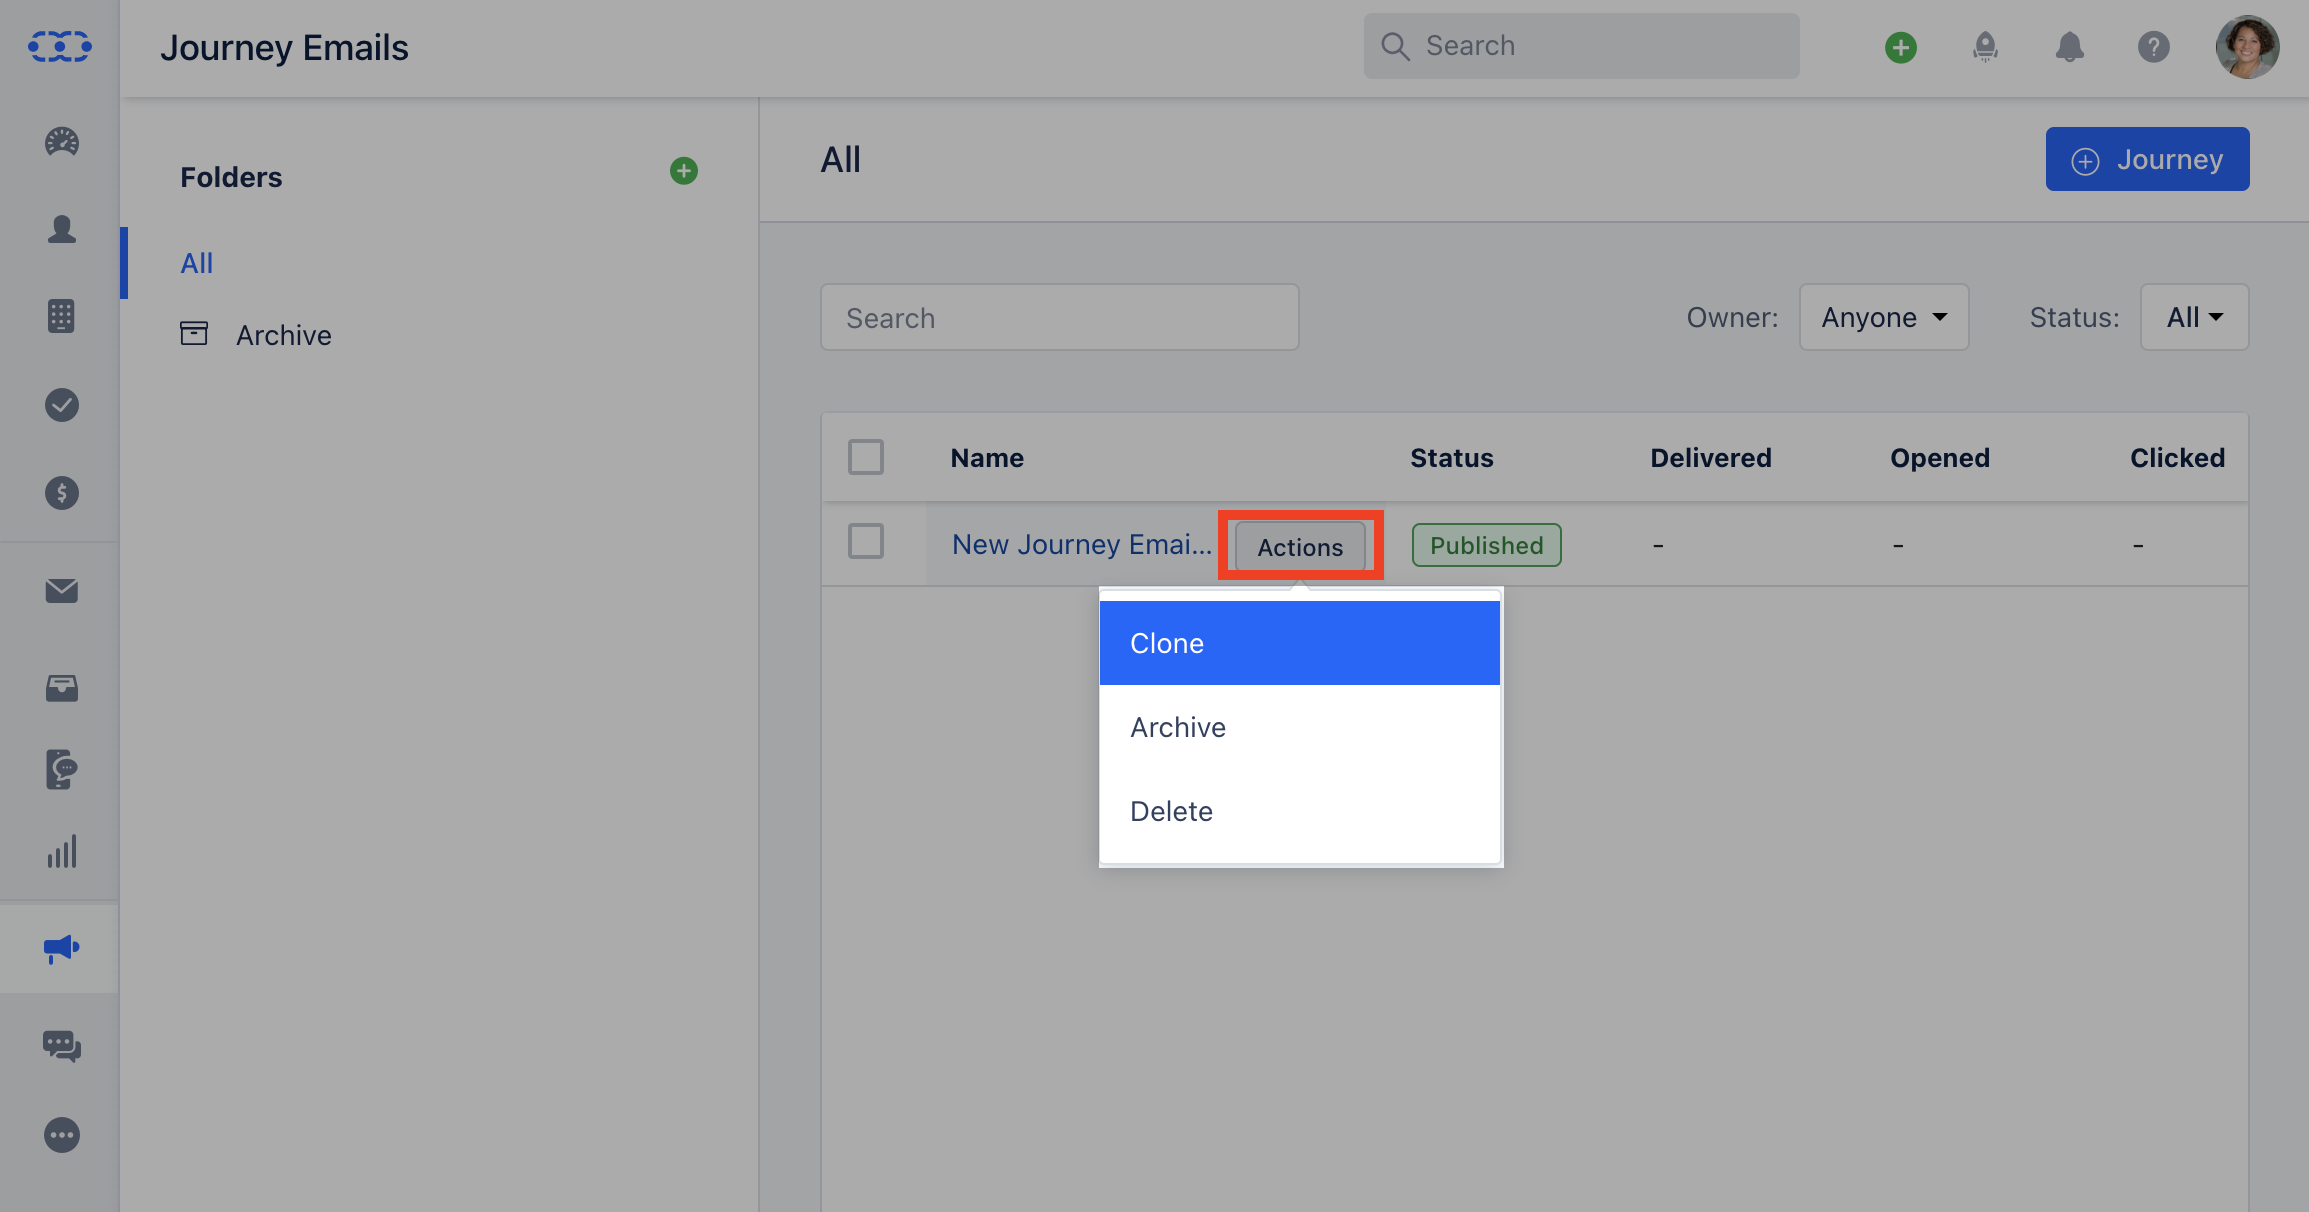This screenshot has height=1212, width=2309.
Task: Check the select-all checkbox in table header
Action: click(866, 457)
